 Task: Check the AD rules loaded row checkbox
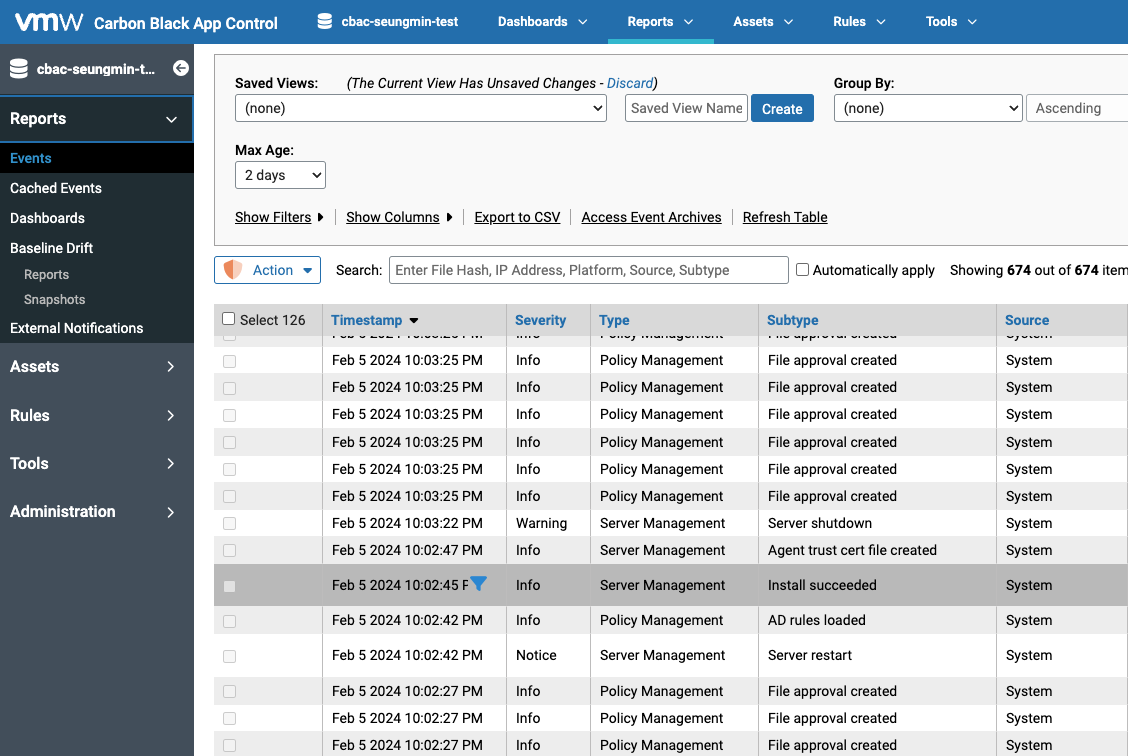pos(229,621)
